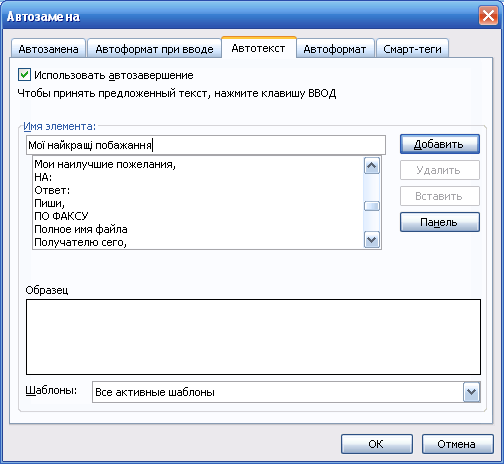Confirm with the OK button
This screenshot has height=464, width=504.
point(376,444)
